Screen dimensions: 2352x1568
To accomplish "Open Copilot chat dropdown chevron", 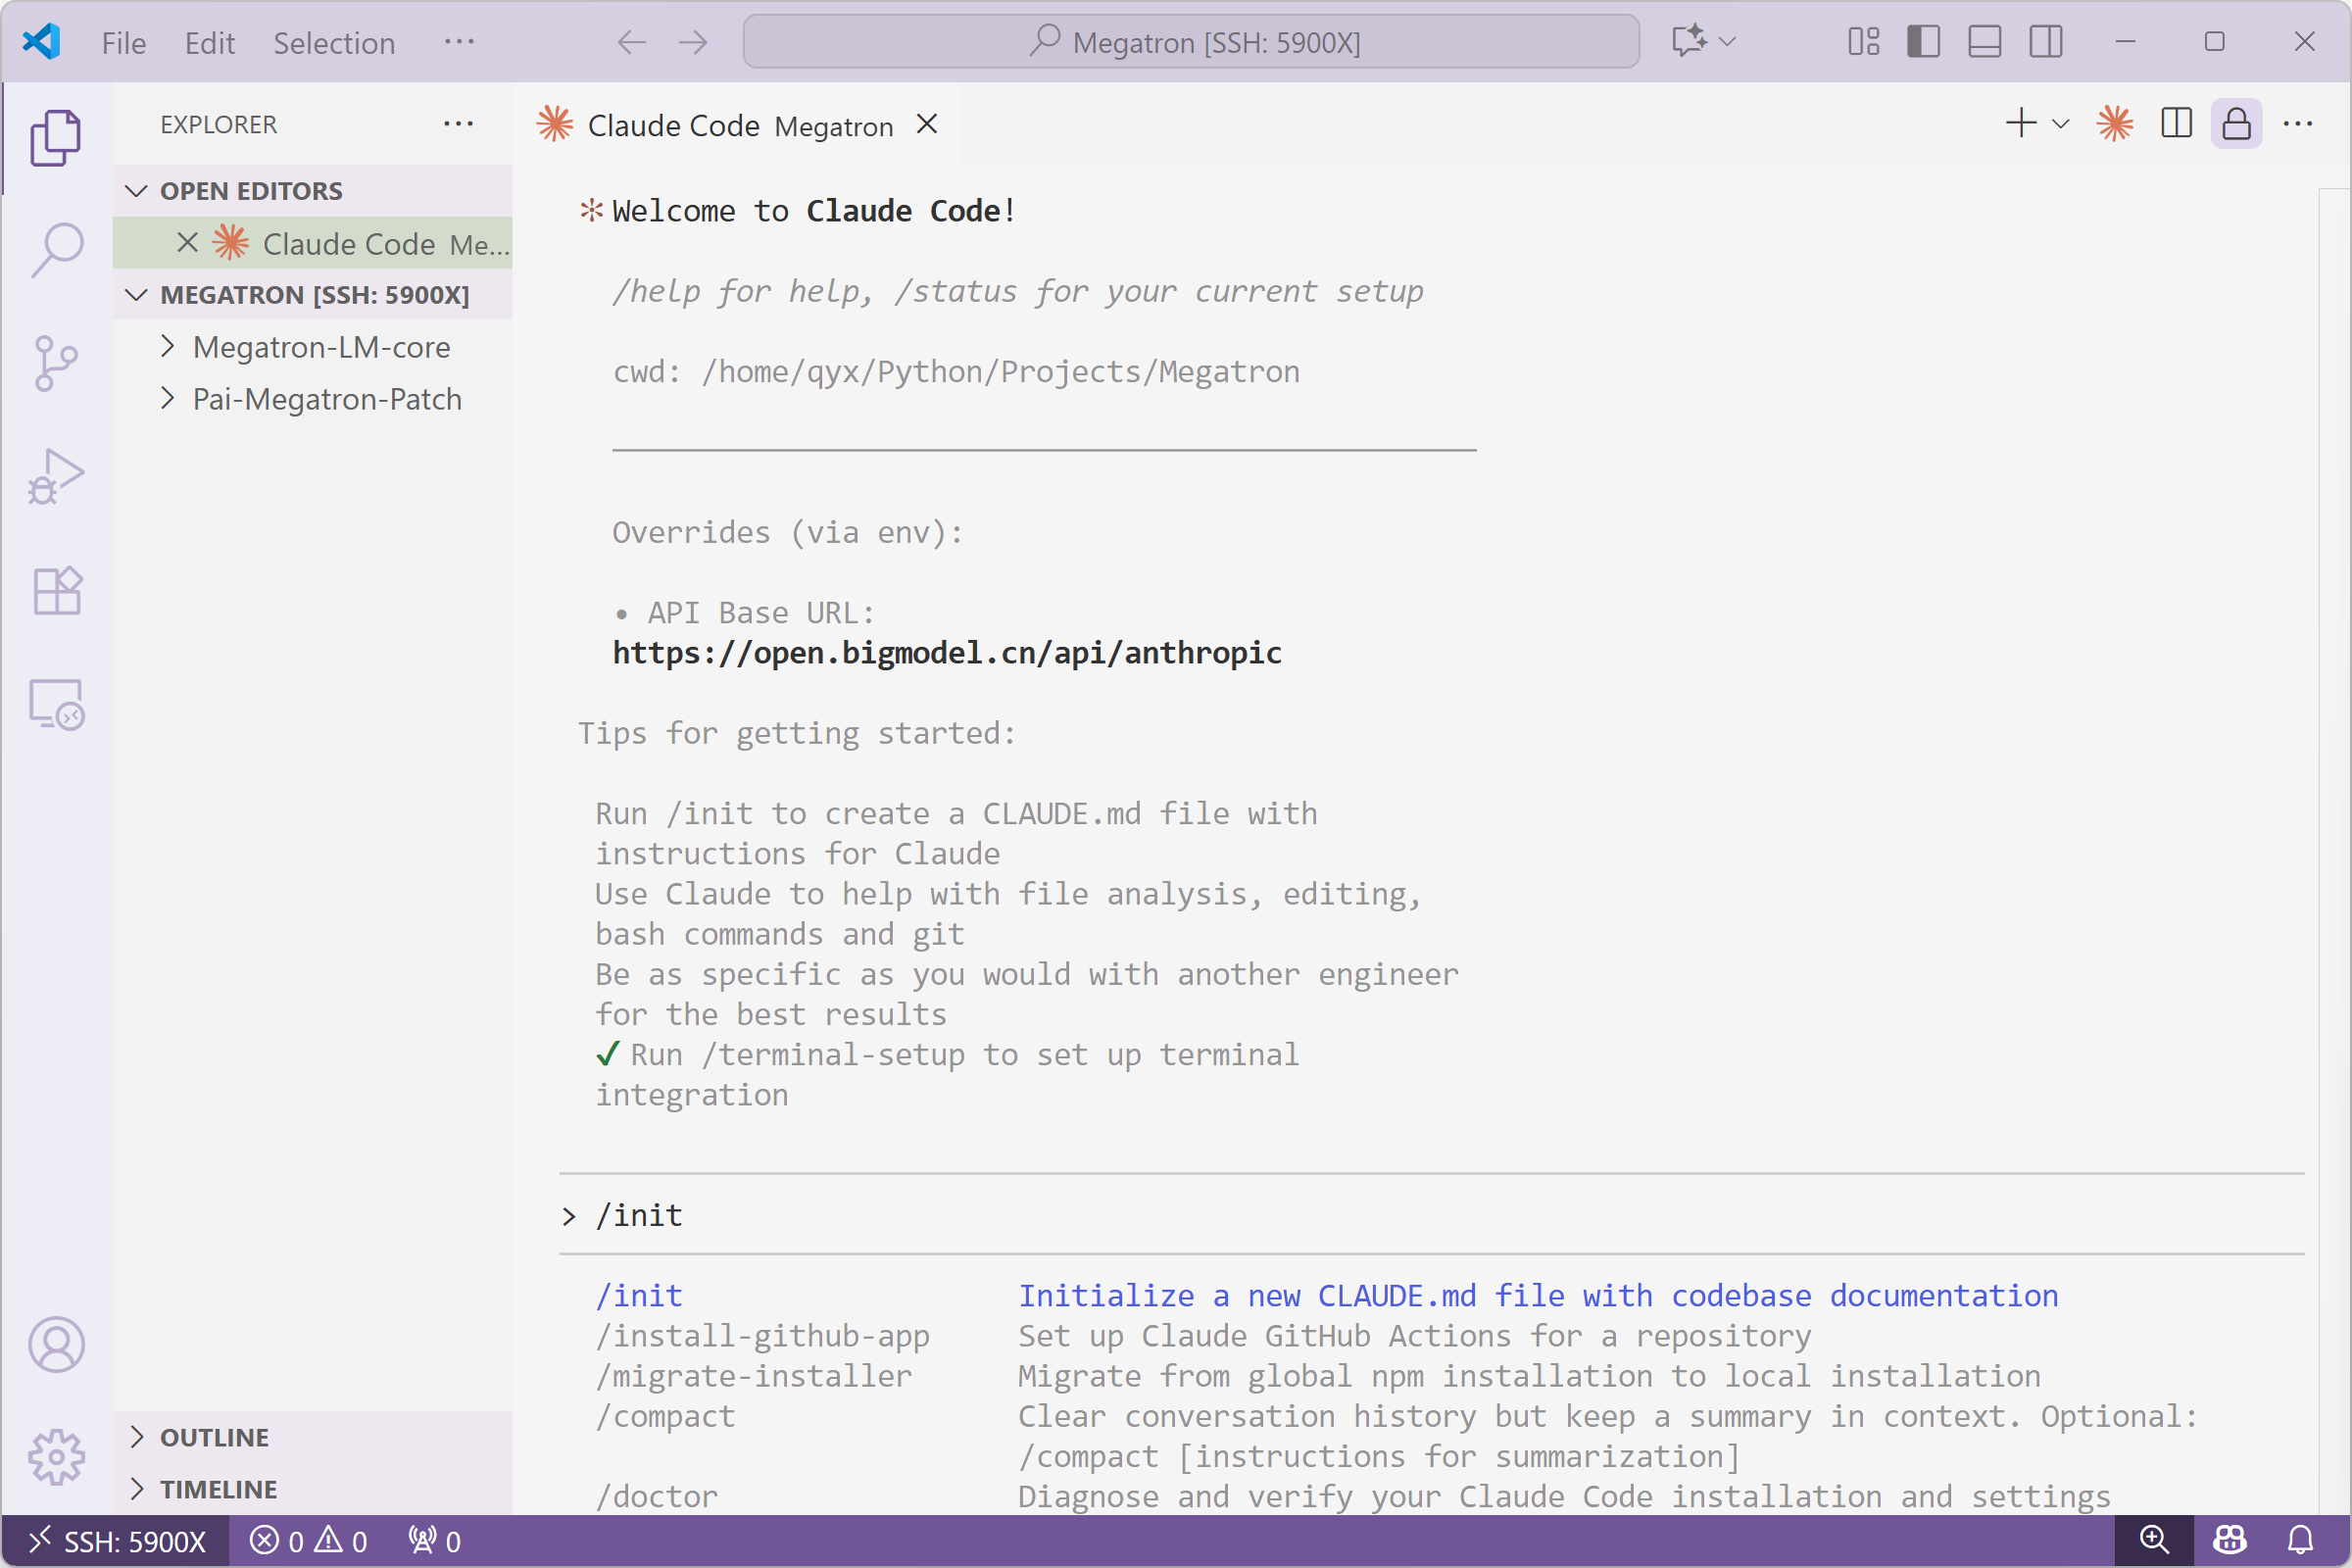I will click(x=1727, y=42).
